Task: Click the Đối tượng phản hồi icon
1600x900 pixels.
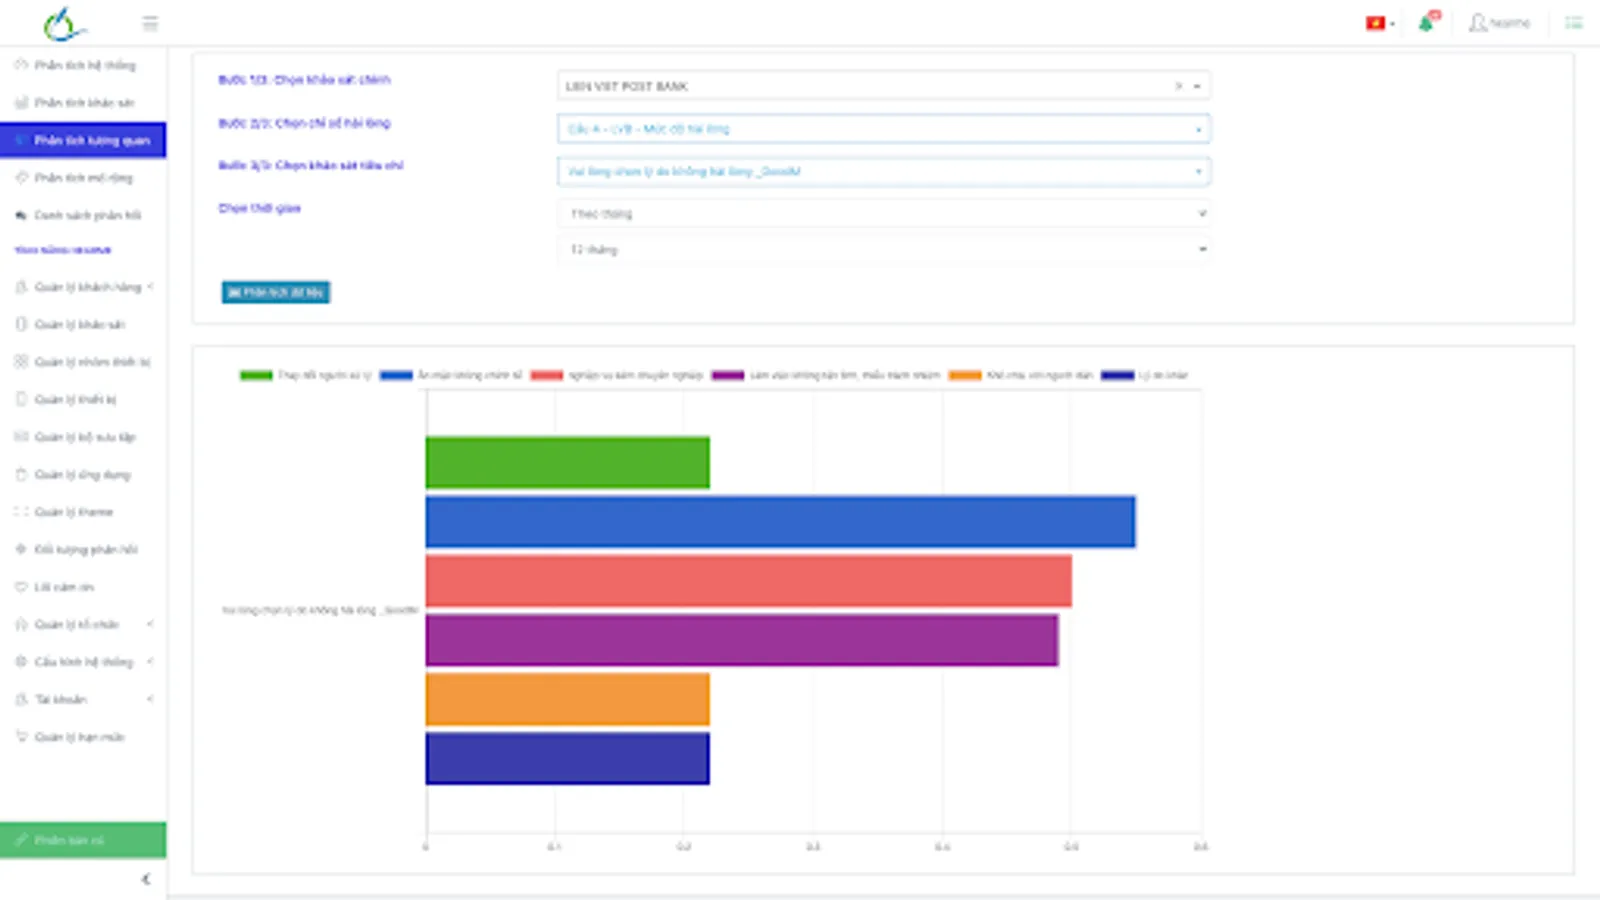Action: 21,549
